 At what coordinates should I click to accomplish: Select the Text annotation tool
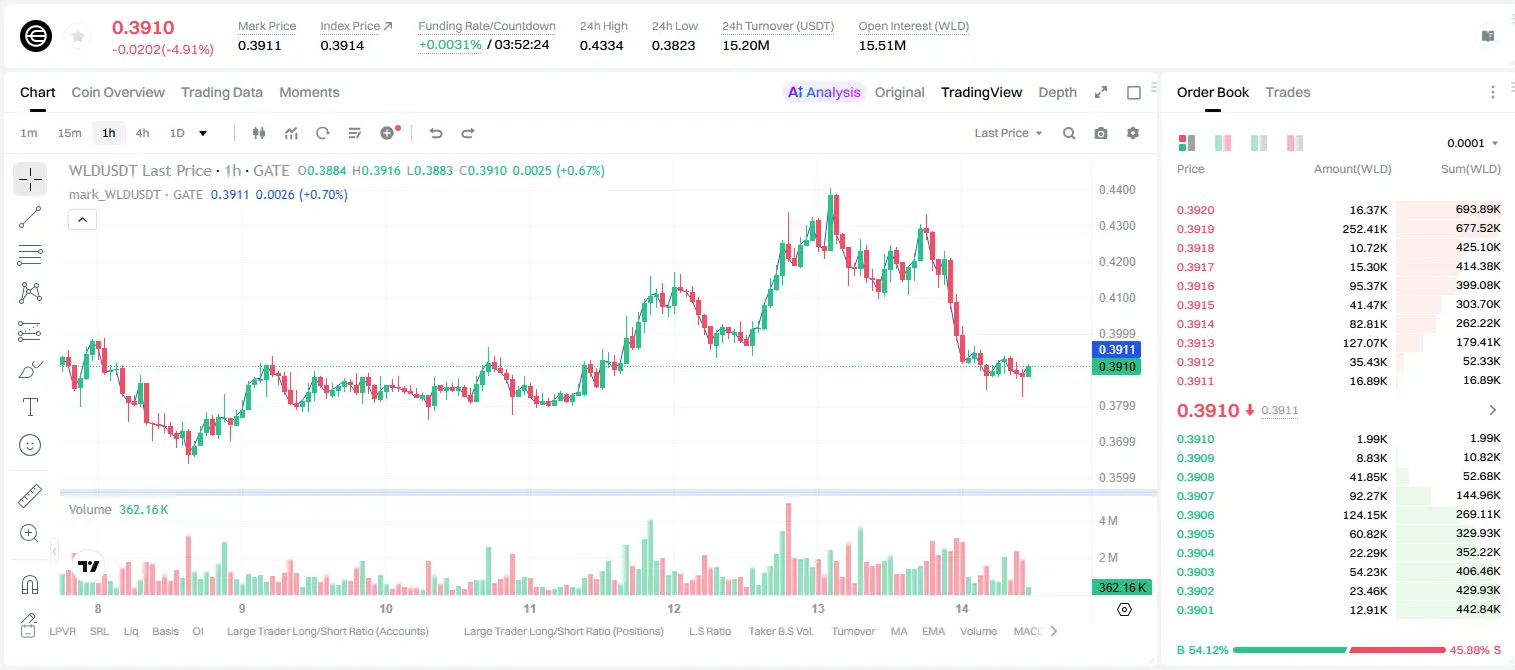pos(30,407)
